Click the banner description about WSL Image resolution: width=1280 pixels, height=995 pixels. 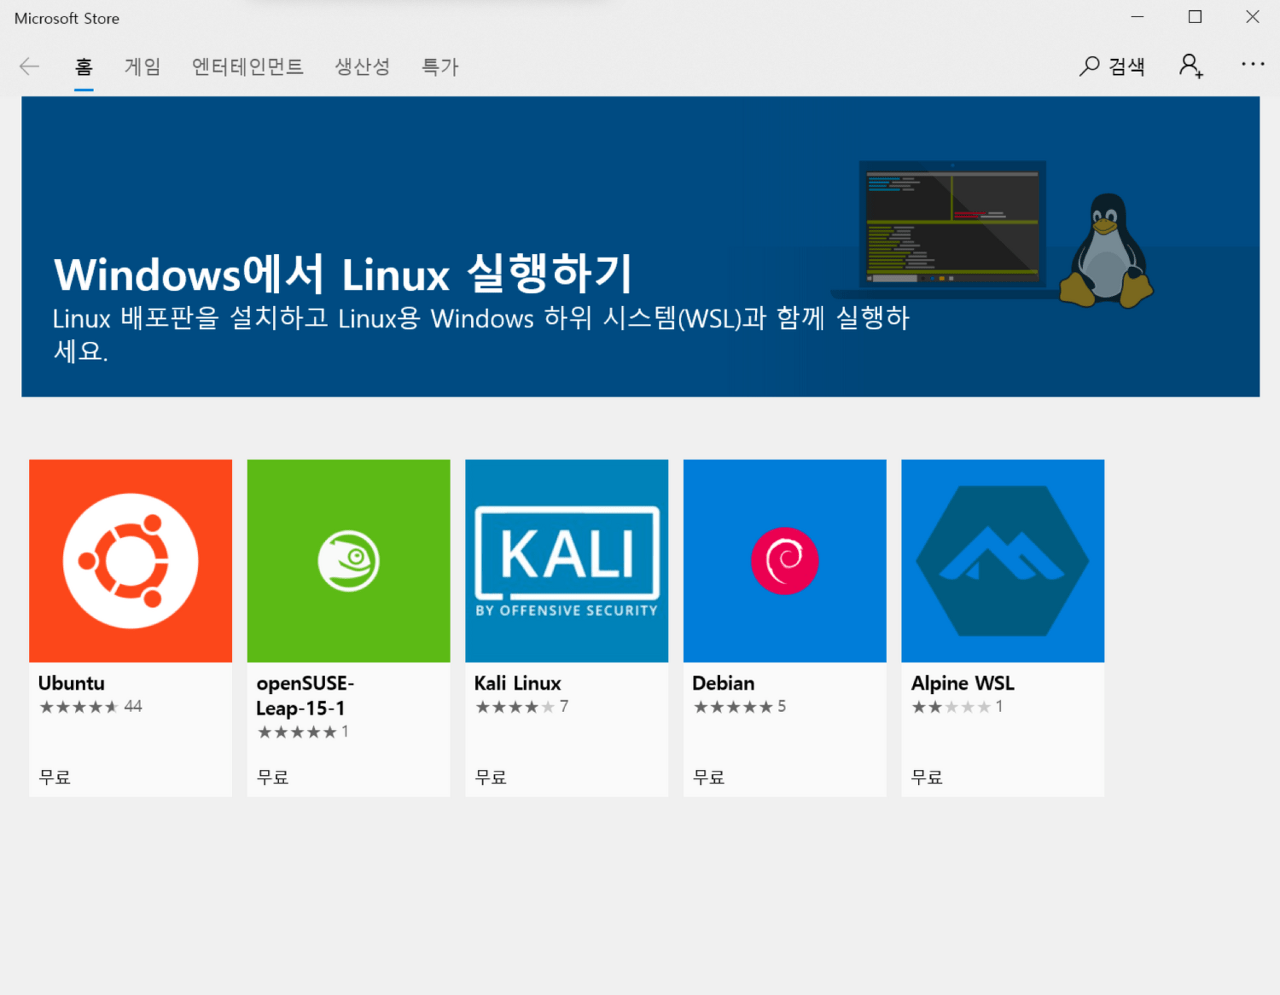tap(481, 334)
